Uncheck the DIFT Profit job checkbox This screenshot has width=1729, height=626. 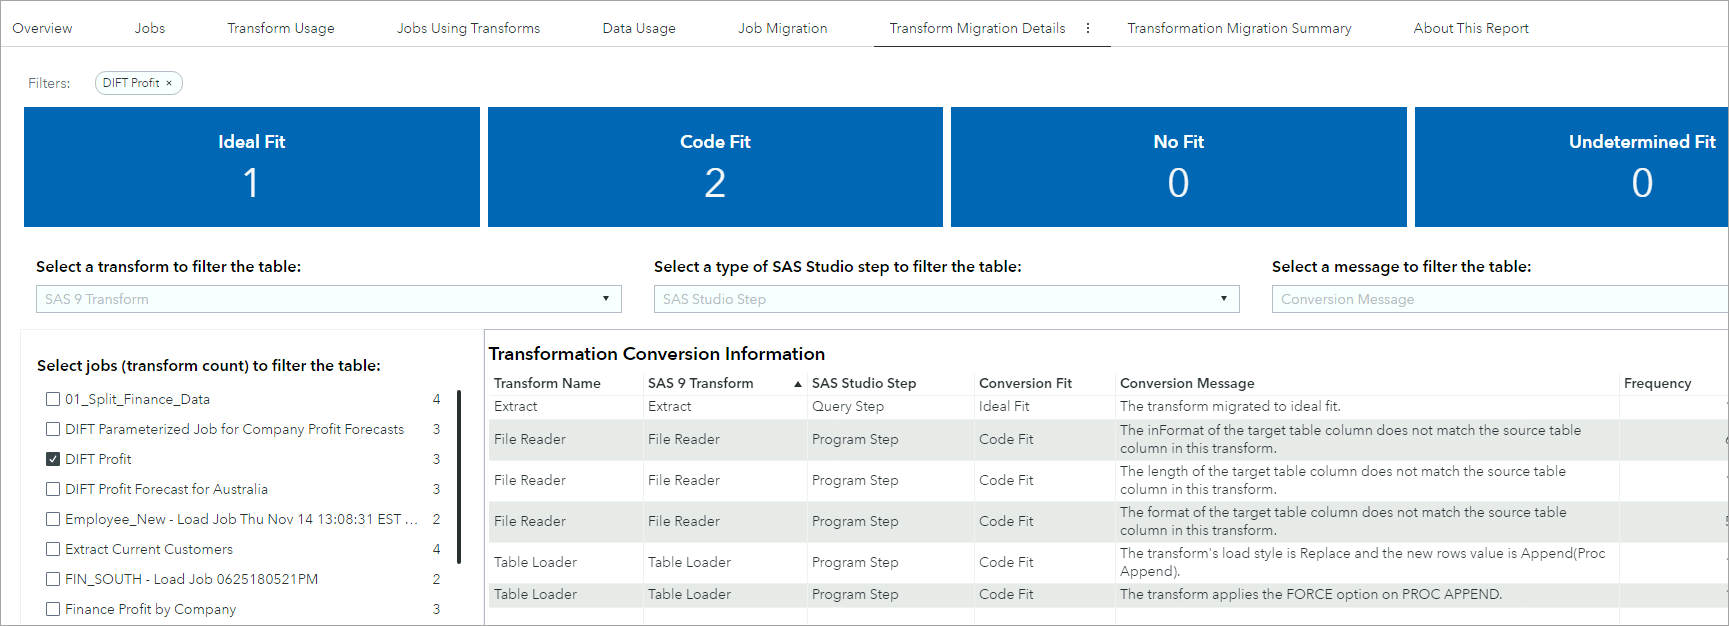[53, 459]
